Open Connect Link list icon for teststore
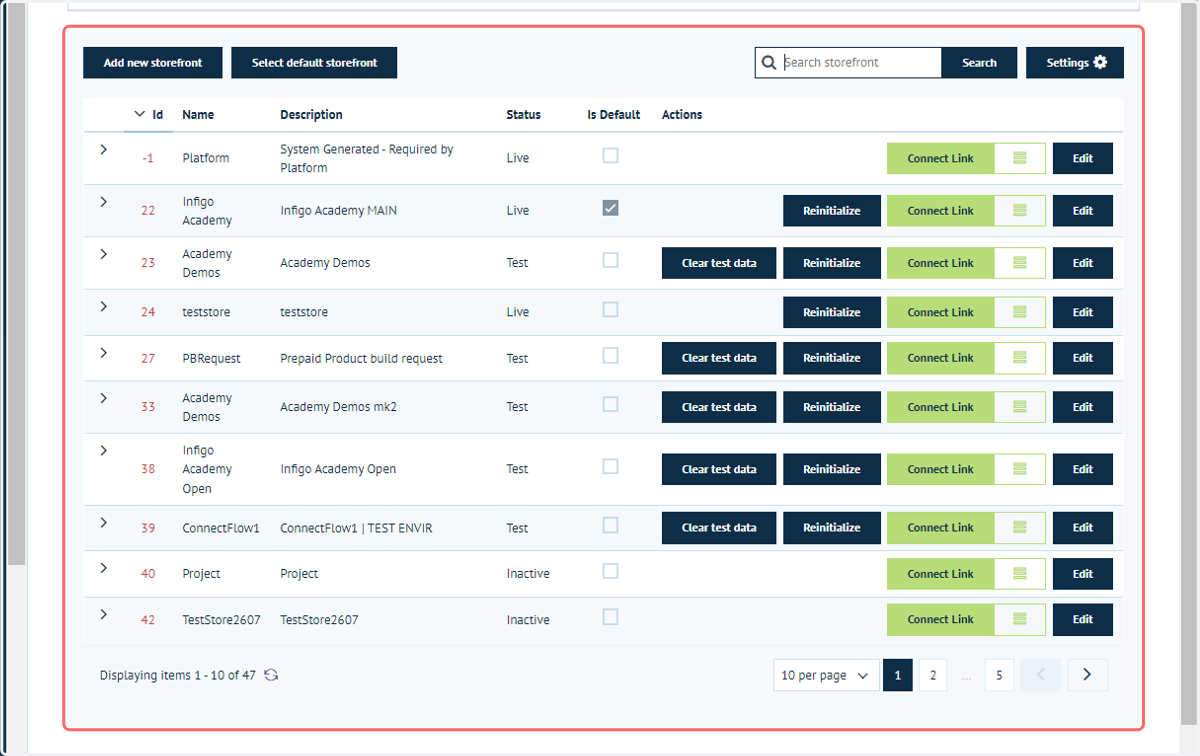Image resolution: width=1200 pixels, height=756 pixels. pos(1020,312)
